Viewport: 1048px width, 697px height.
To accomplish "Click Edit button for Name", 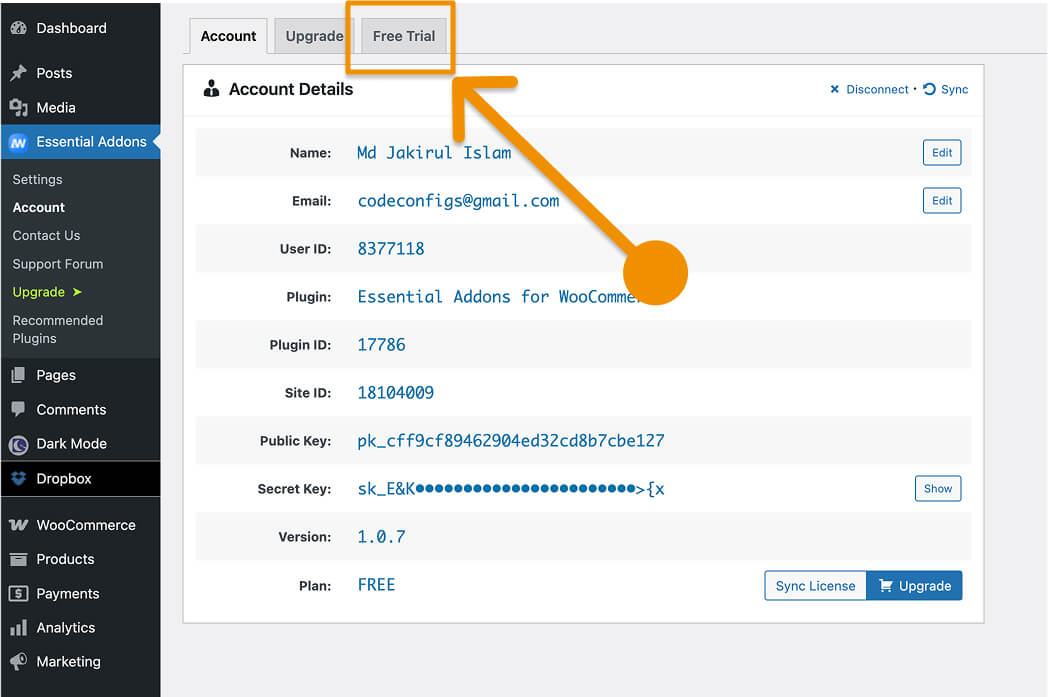I will pyautogui.click(x=942, y=152).
